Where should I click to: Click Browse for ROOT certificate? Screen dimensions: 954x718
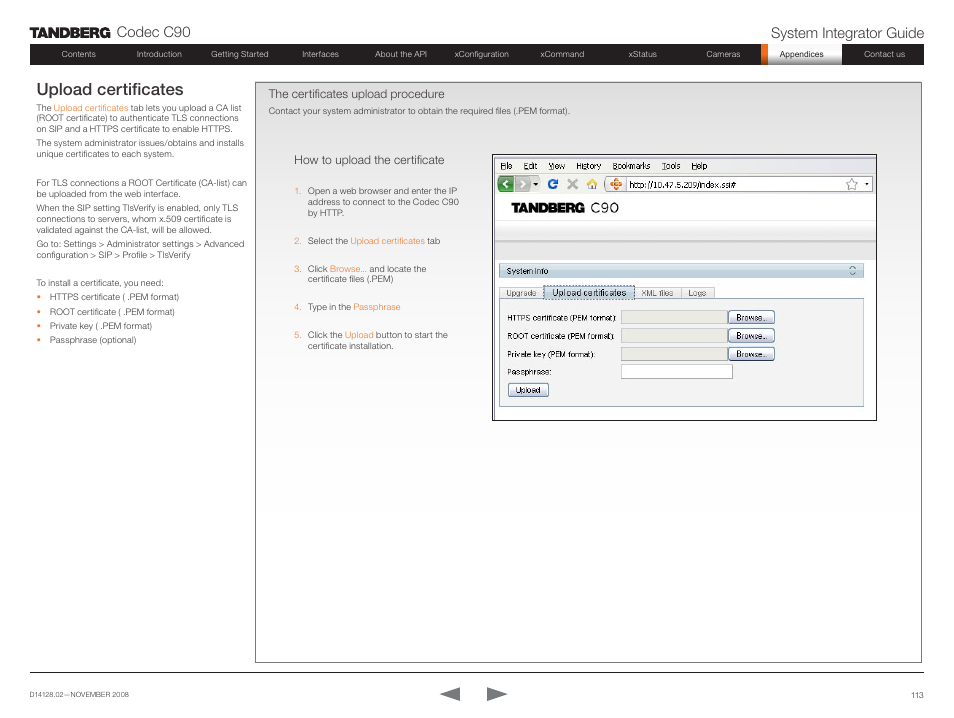(751, 336)
